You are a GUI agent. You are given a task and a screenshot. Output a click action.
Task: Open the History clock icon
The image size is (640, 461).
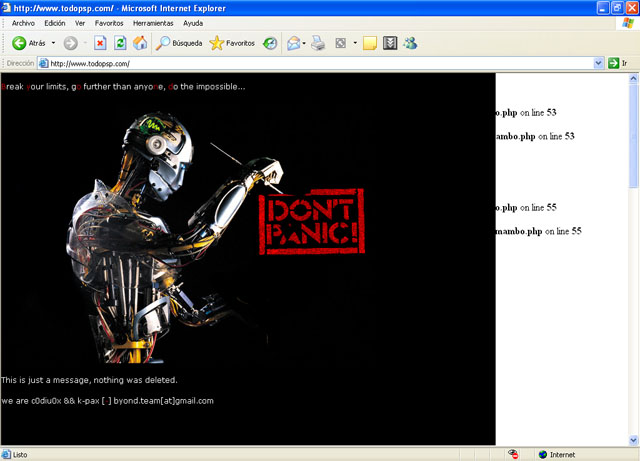(270, 43)
